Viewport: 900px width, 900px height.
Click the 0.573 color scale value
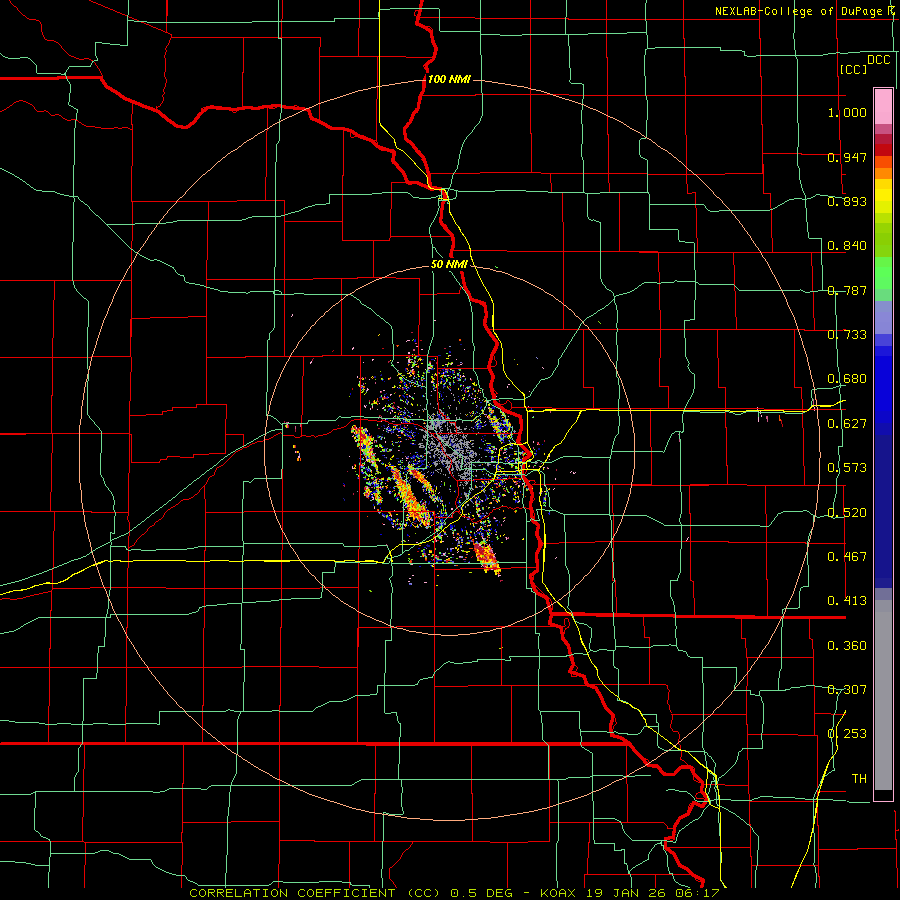[x=847, y=468]
